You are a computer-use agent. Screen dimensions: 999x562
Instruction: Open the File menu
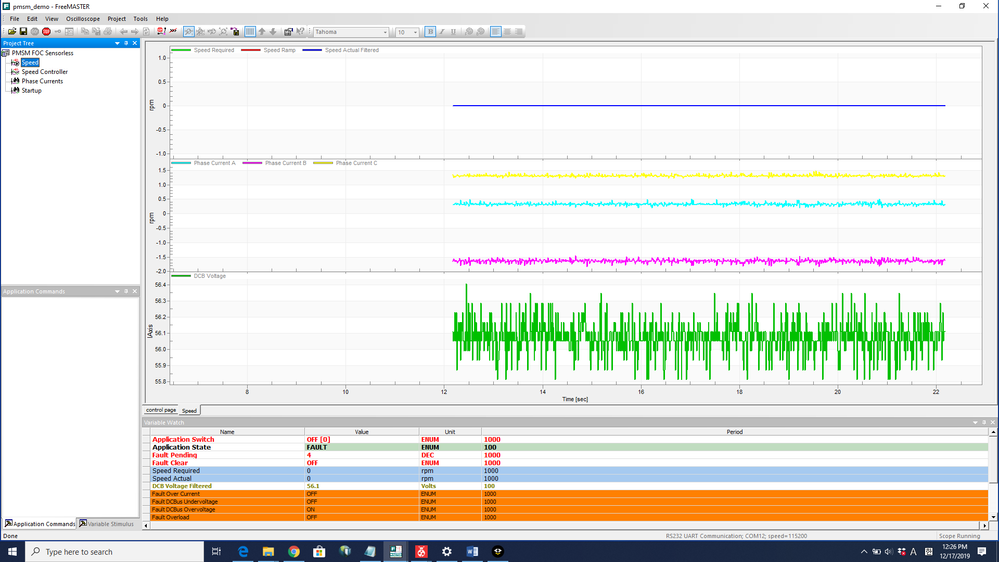tap(14, 18)
